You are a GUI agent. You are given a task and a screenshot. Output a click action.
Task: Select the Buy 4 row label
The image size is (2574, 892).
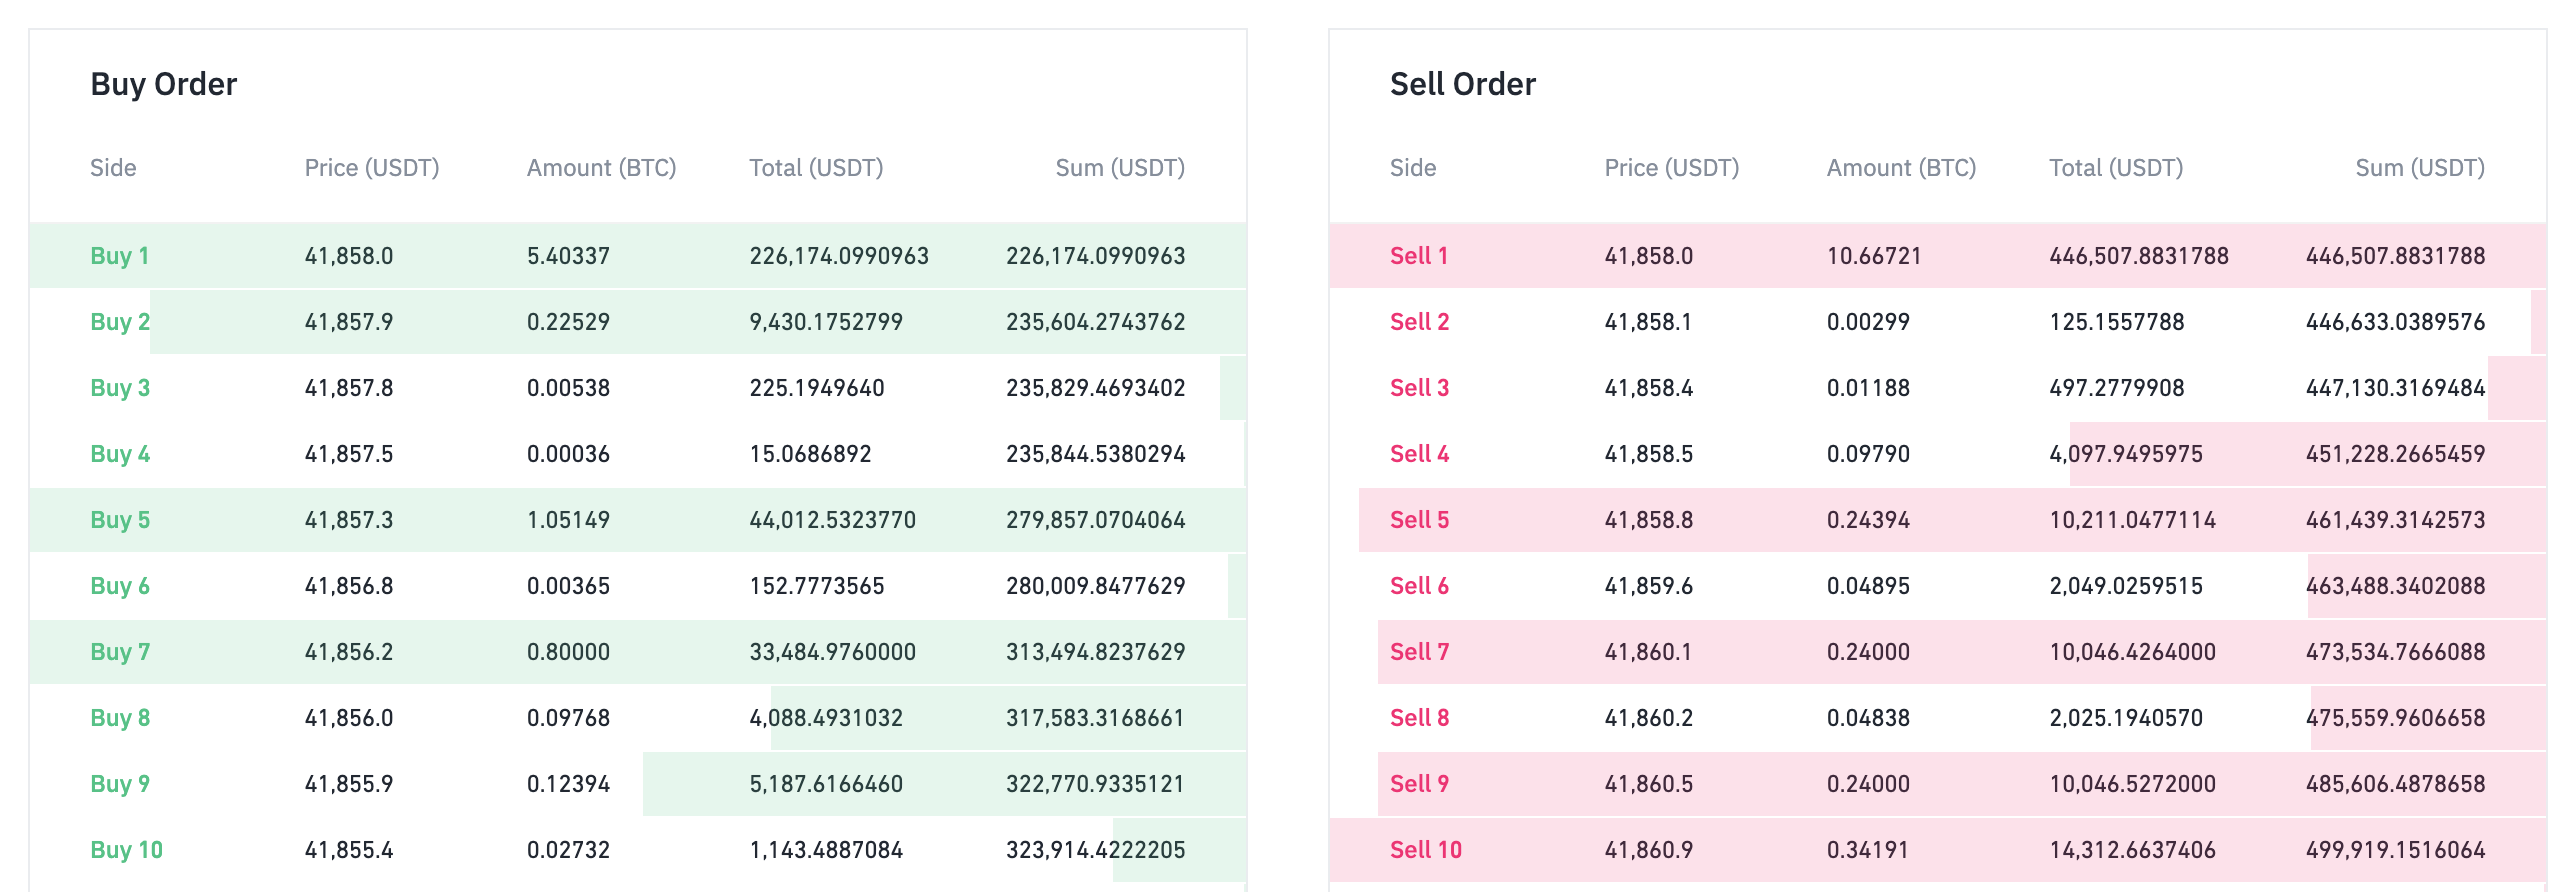120,454
